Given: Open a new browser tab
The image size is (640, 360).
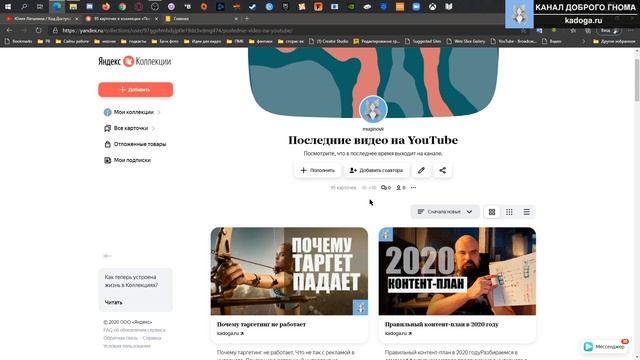Looking at the screenshot, I should coord(246,19).
